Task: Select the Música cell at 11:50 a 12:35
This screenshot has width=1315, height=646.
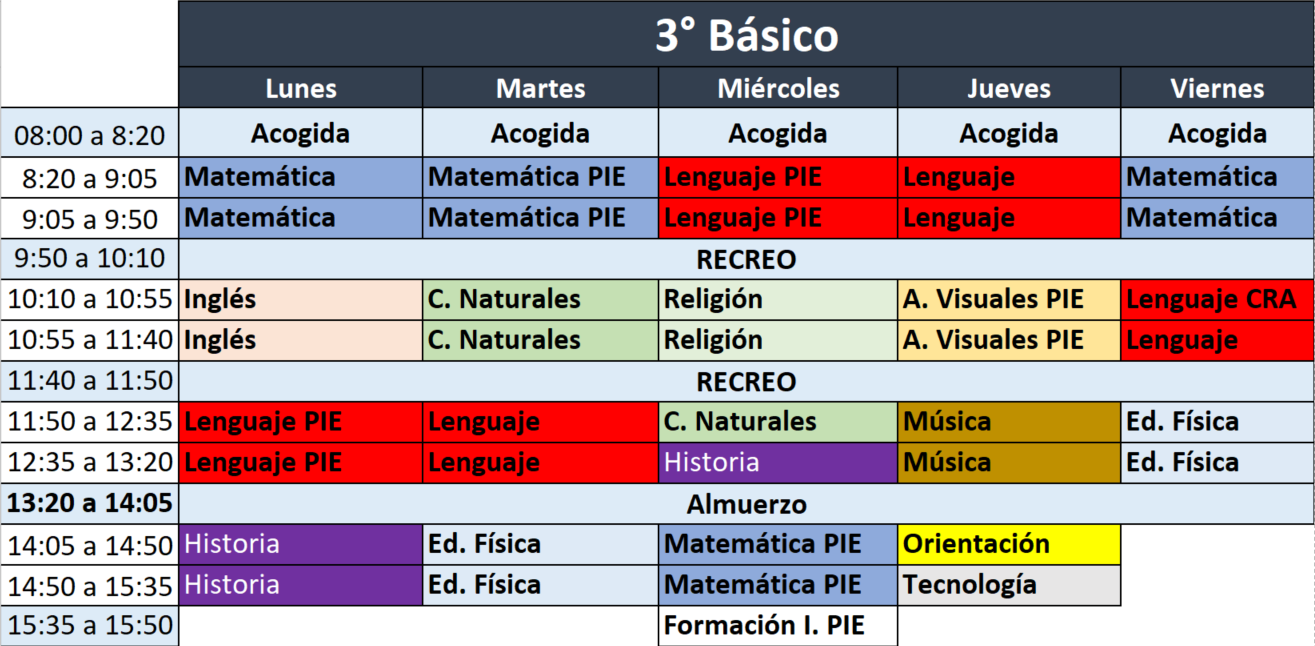Action: [x=1009, y=422]
